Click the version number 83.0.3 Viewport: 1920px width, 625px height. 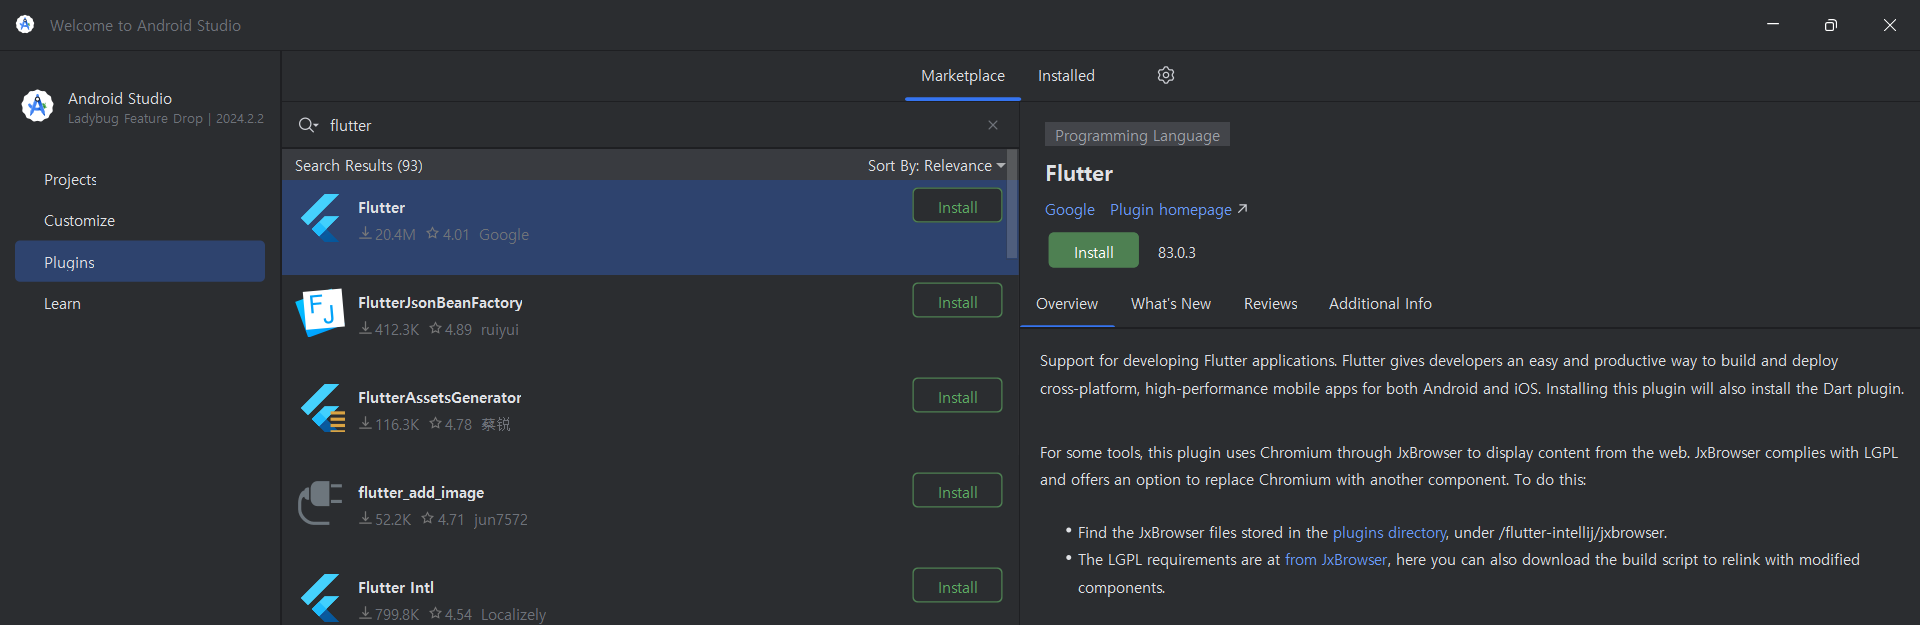click(x=1177, y=253)
